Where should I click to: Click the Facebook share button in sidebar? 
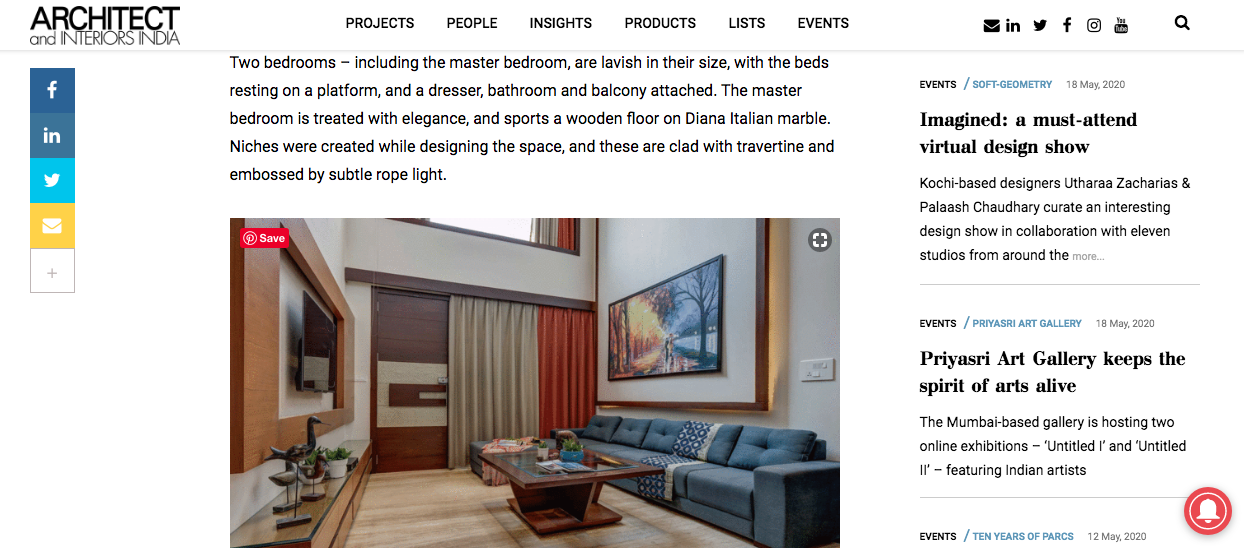coord(52,90)
